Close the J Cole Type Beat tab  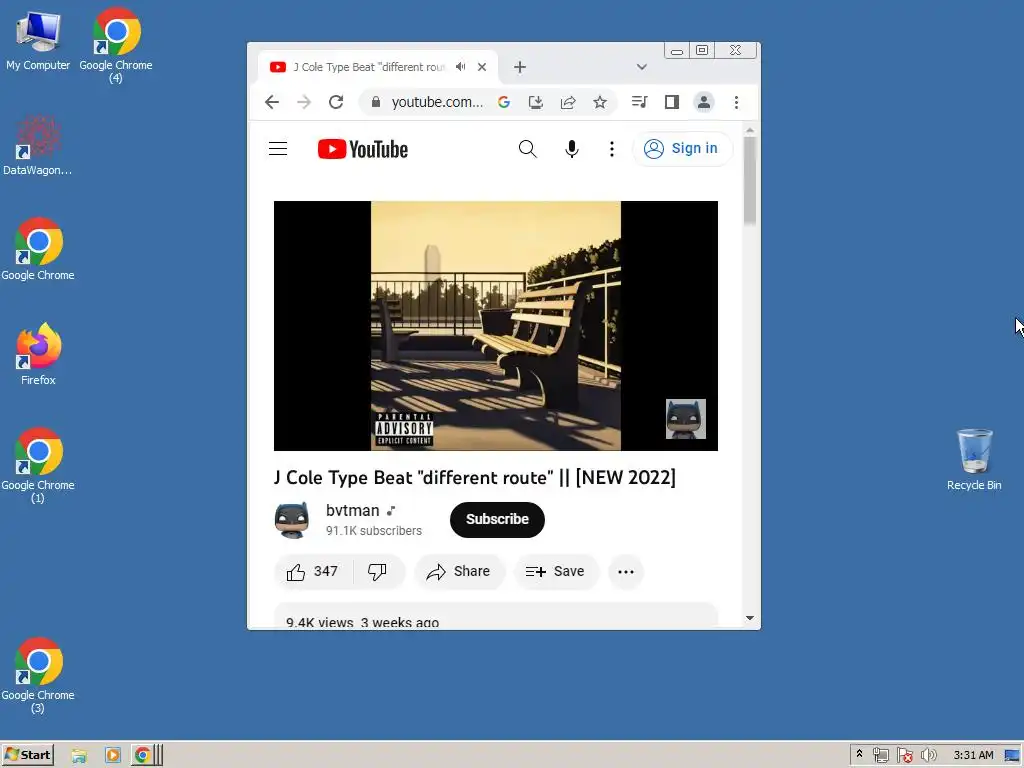(x=482, y=67)
